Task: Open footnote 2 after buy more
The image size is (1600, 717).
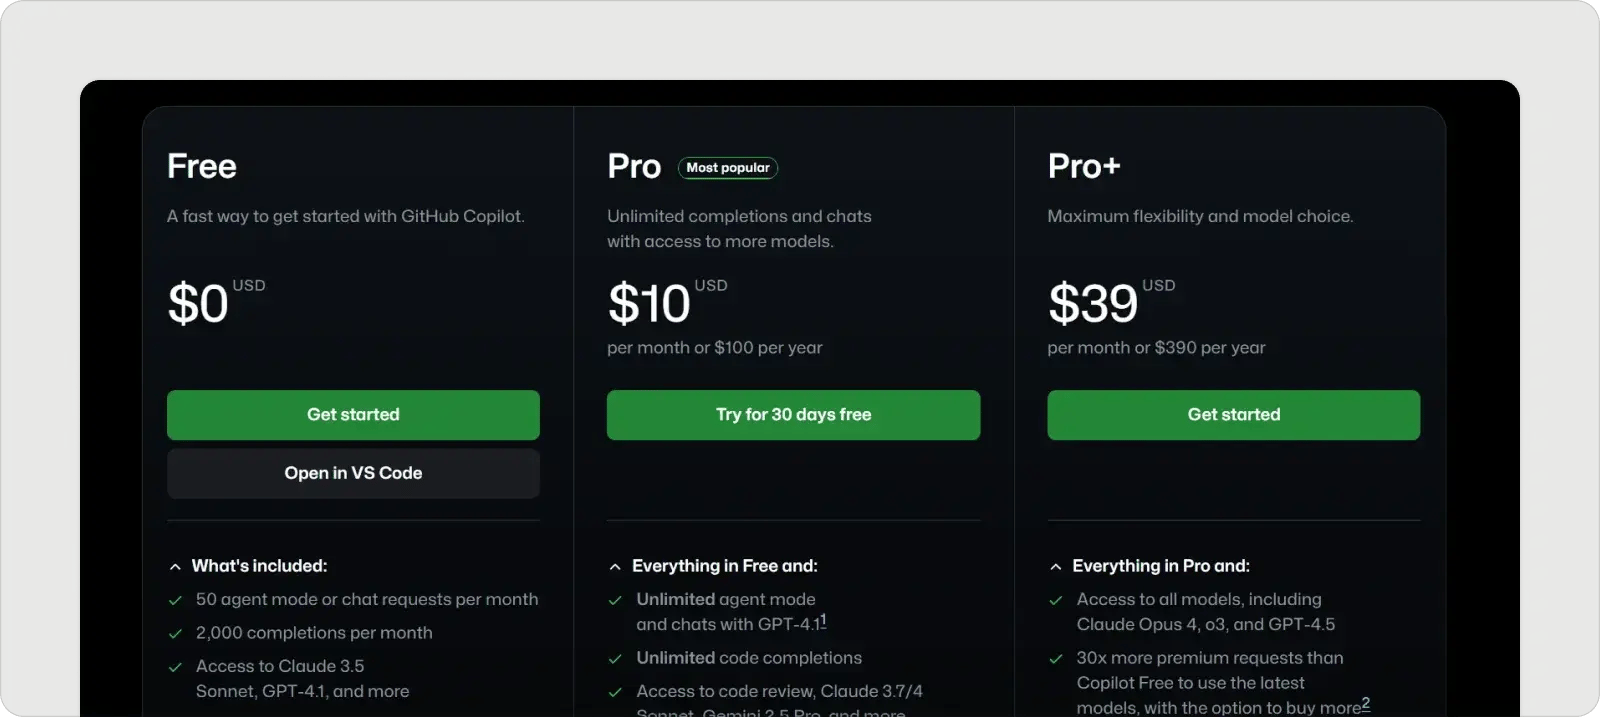Action: [x=1364, y=705]
